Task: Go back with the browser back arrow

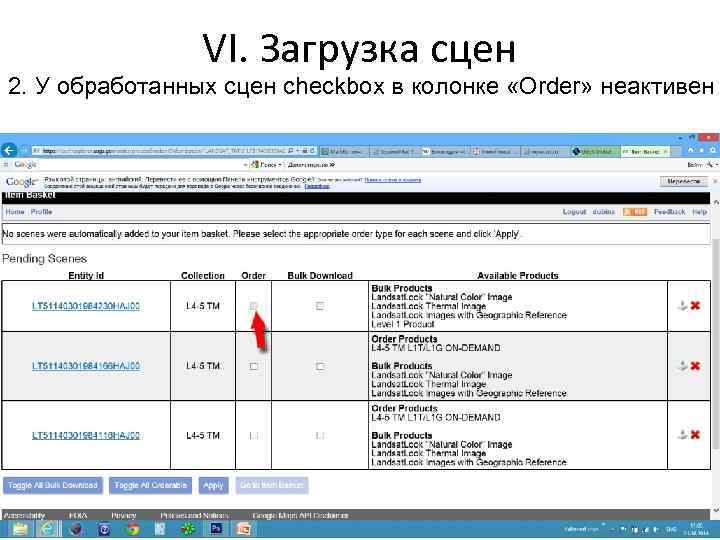Action: click(x=9, y=150)
